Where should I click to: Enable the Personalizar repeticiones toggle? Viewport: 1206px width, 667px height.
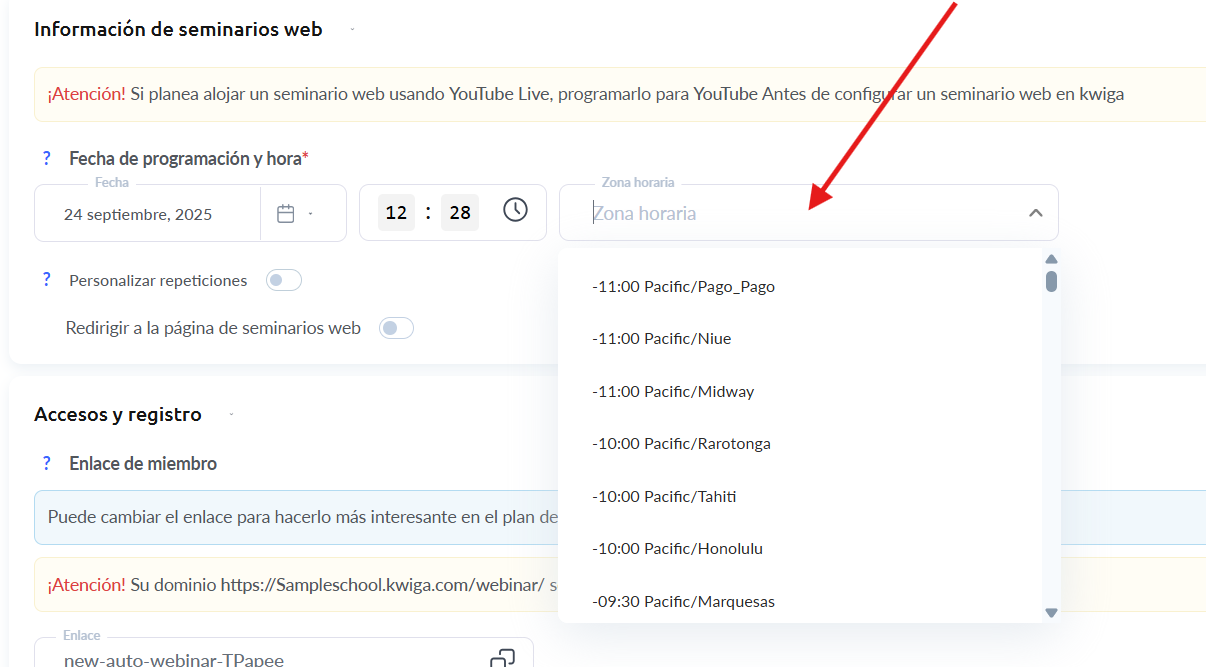pos(283,281)
